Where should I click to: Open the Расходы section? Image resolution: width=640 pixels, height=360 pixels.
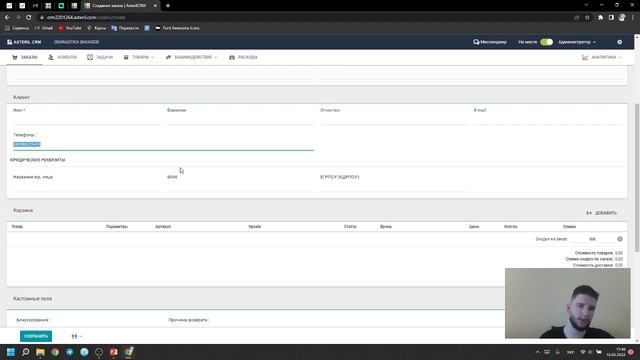[243, 57]
